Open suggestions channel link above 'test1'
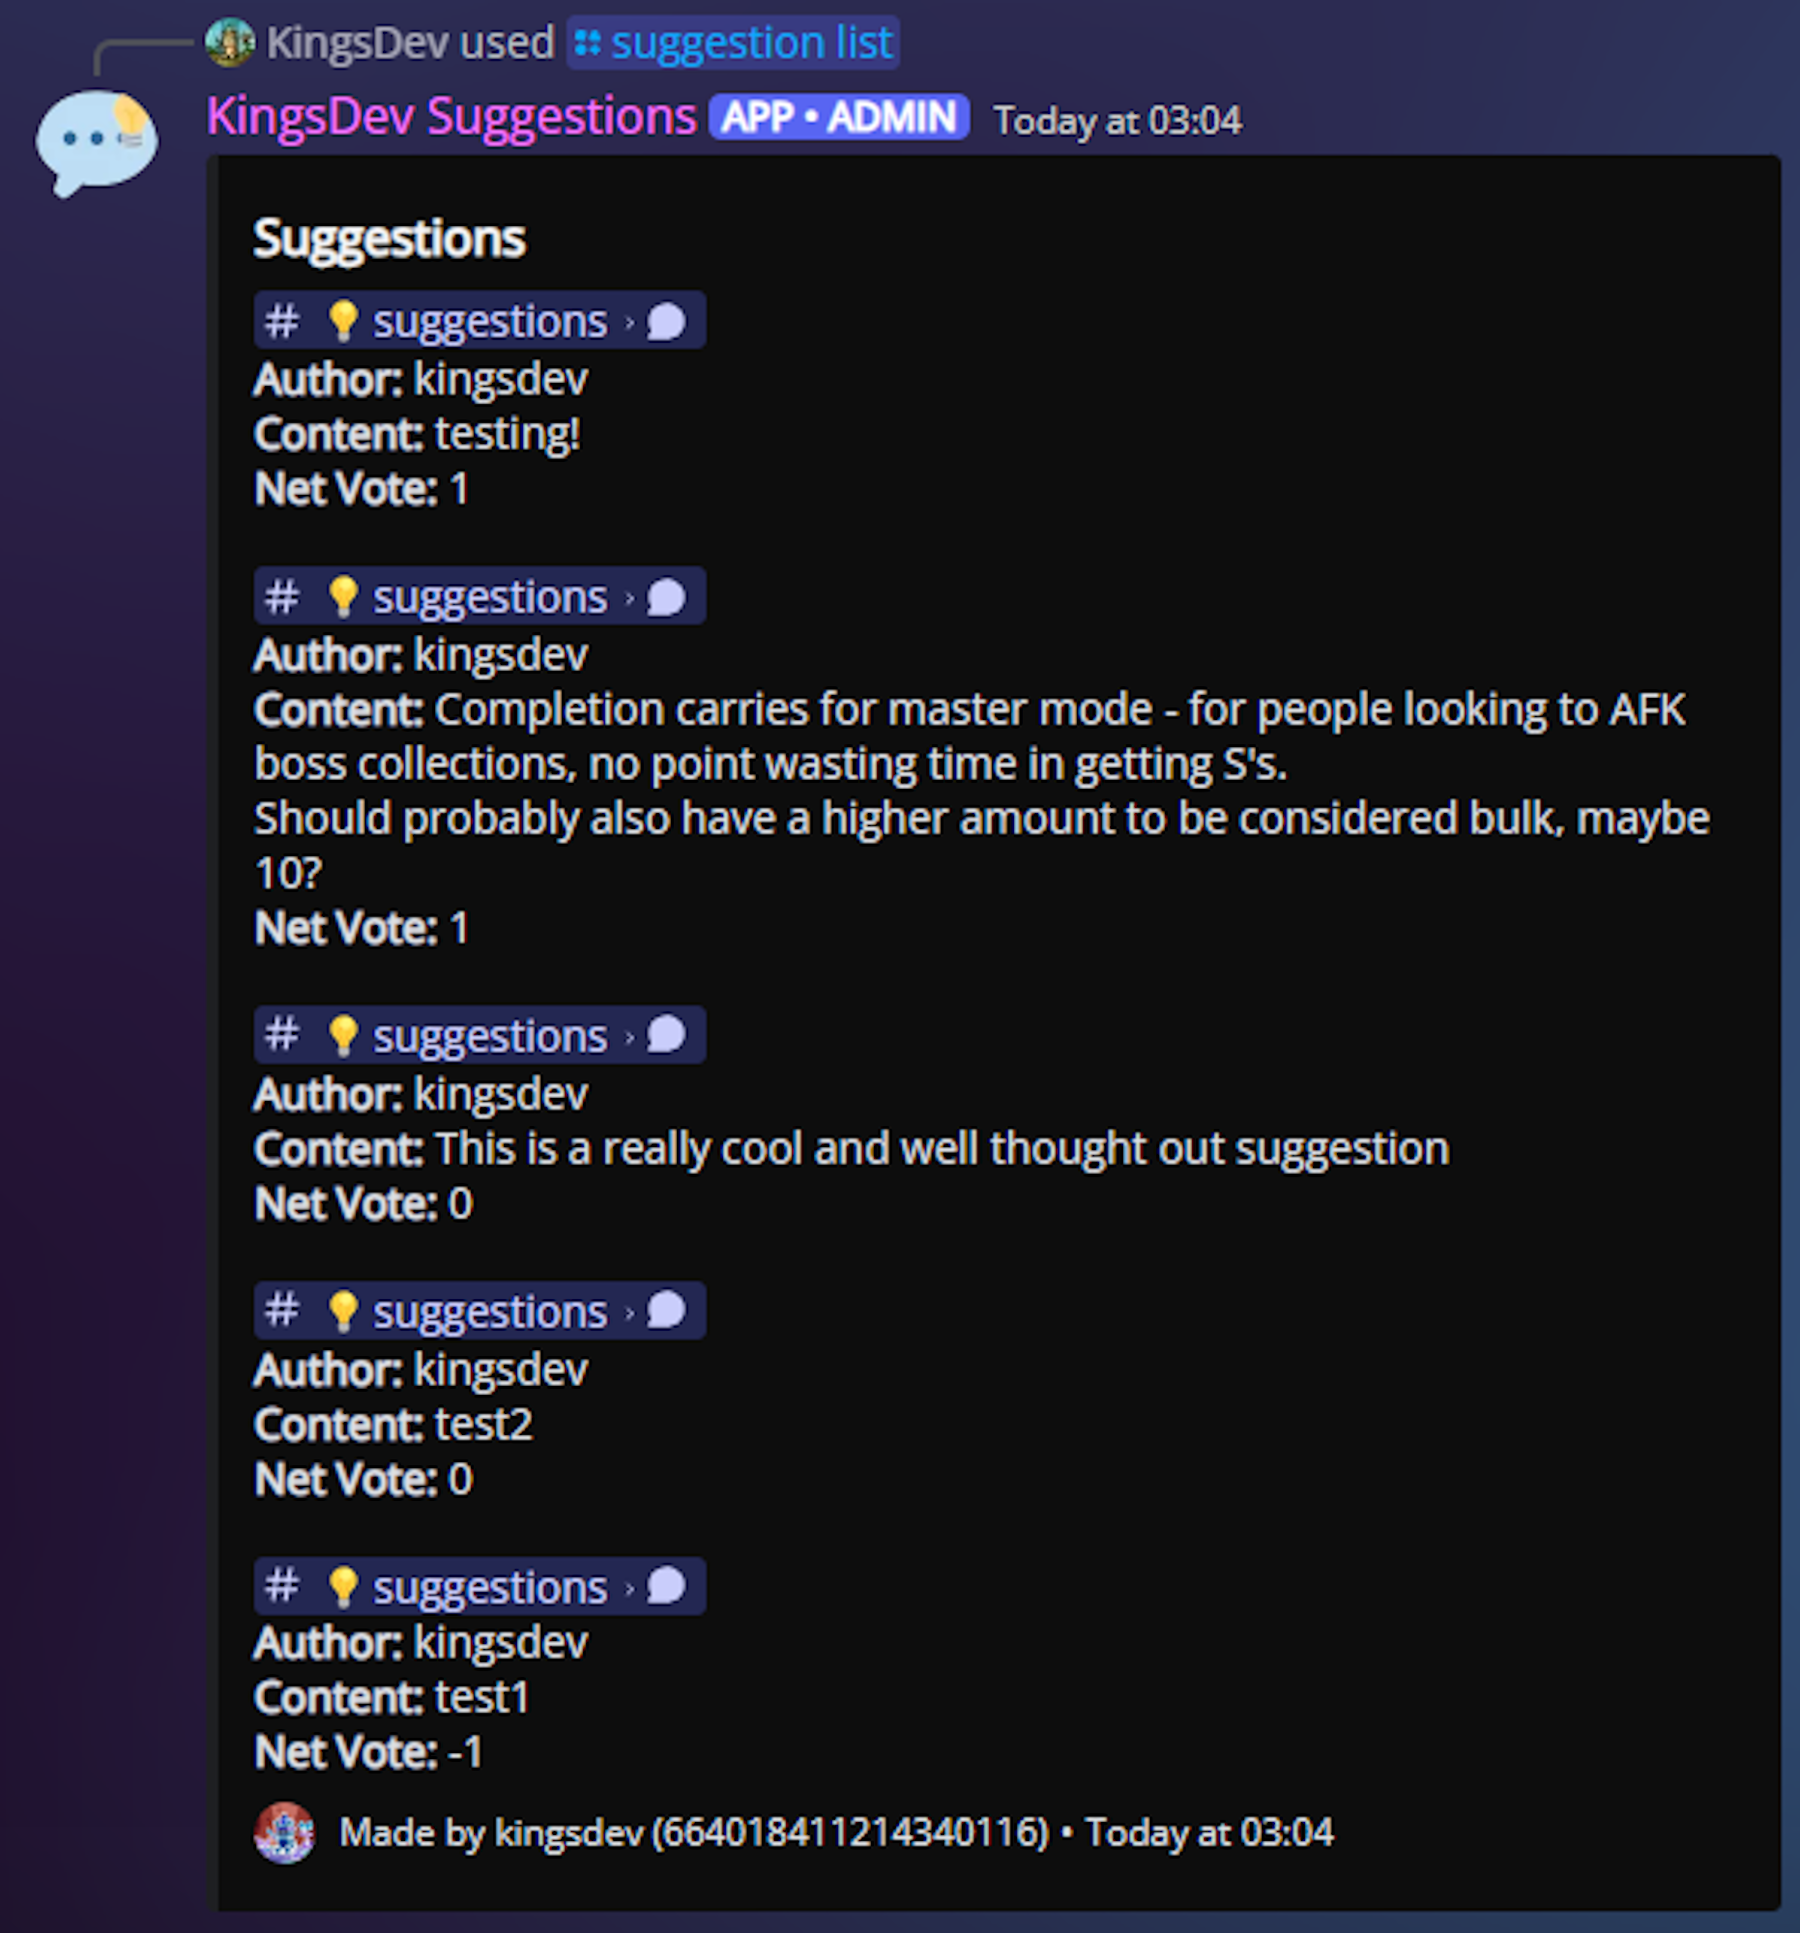Image resolution: width=1800 pixels, height=1933 pixels. [x=480, y=1587]
